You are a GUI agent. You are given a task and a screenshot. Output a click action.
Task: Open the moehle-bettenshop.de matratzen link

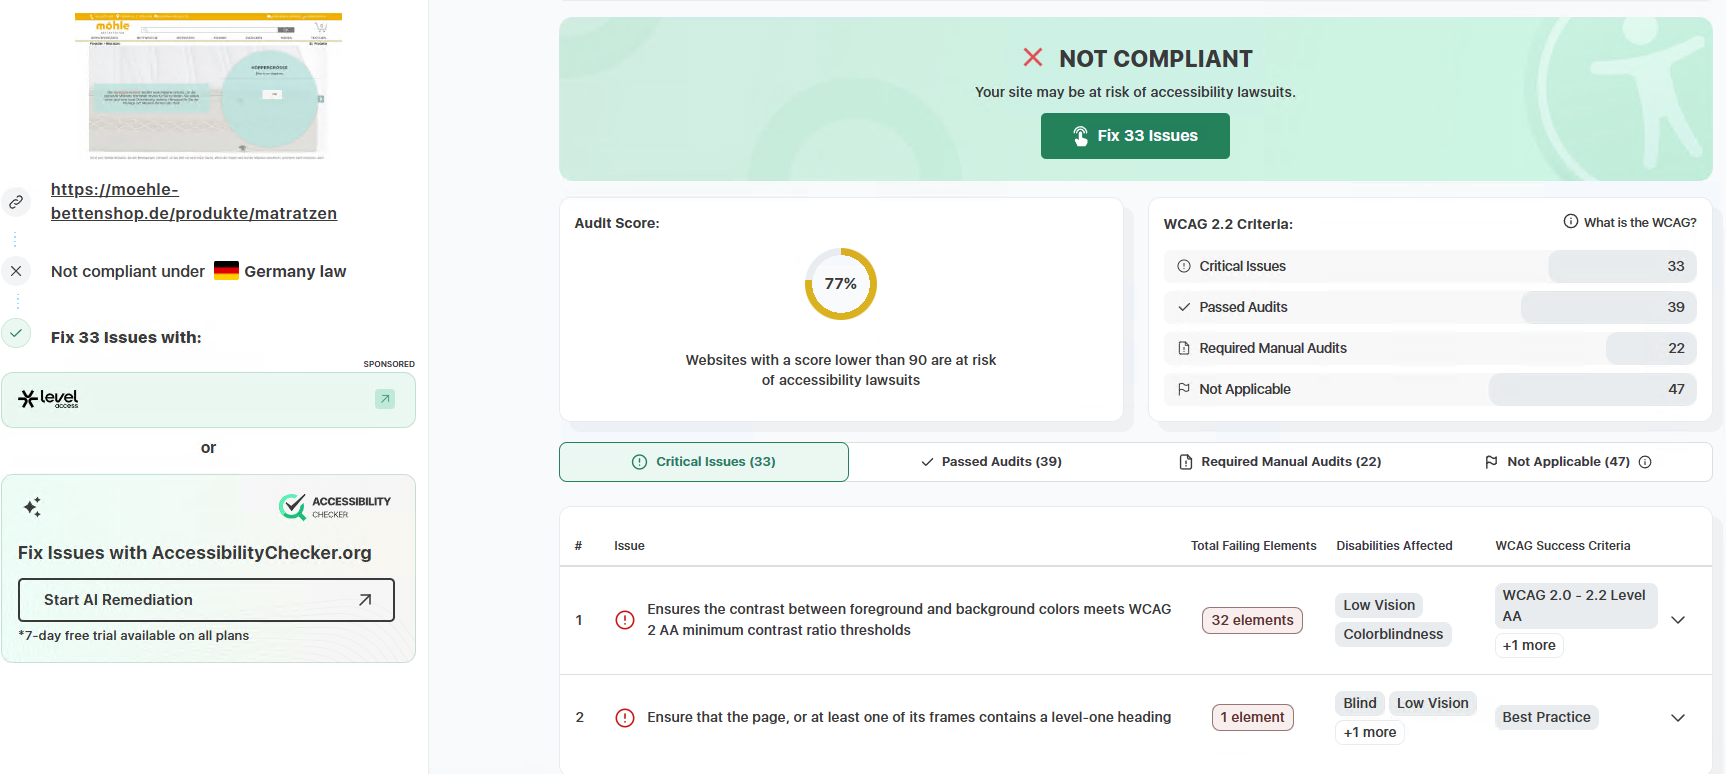[x=194, y=201]
